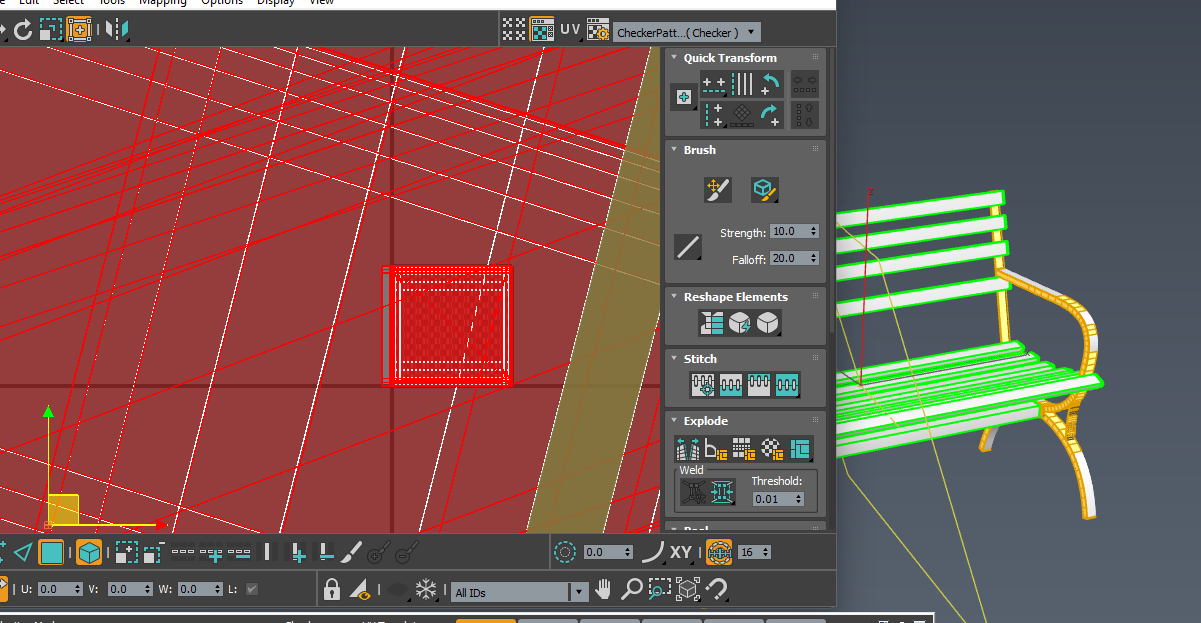This screenshot has width=1201, height=623.
Task: Rotate selection 90 degrees counter-clockwise
Action: tap(770, 84)
